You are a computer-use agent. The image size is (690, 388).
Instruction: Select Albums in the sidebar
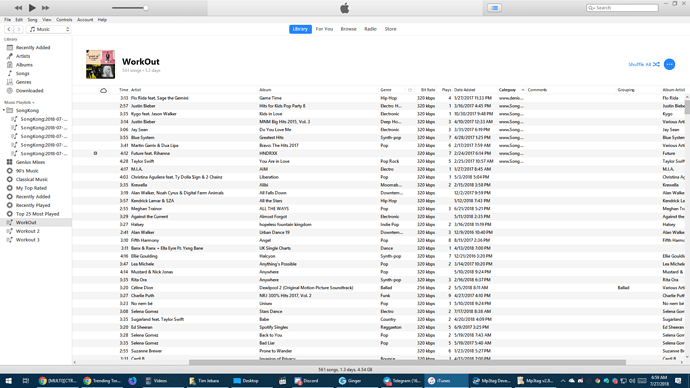(x=24, y=65)
